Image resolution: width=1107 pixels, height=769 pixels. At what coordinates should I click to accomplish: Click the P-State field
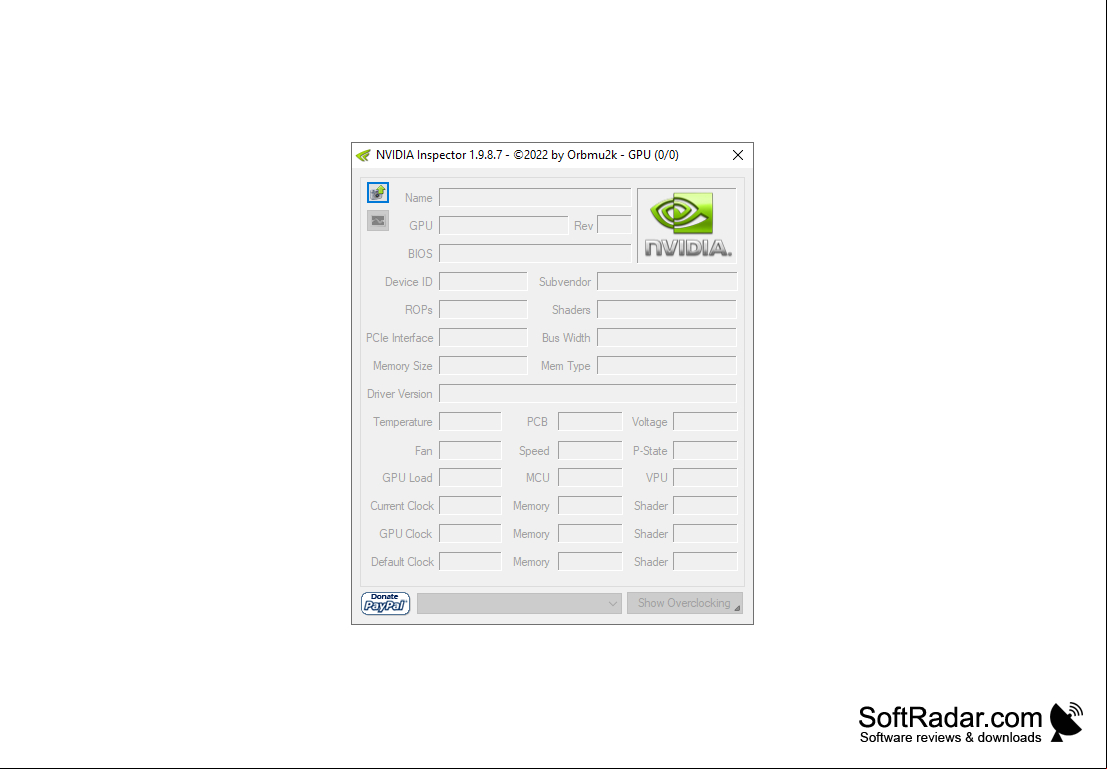pyautogui.click(x=705, y=450)
